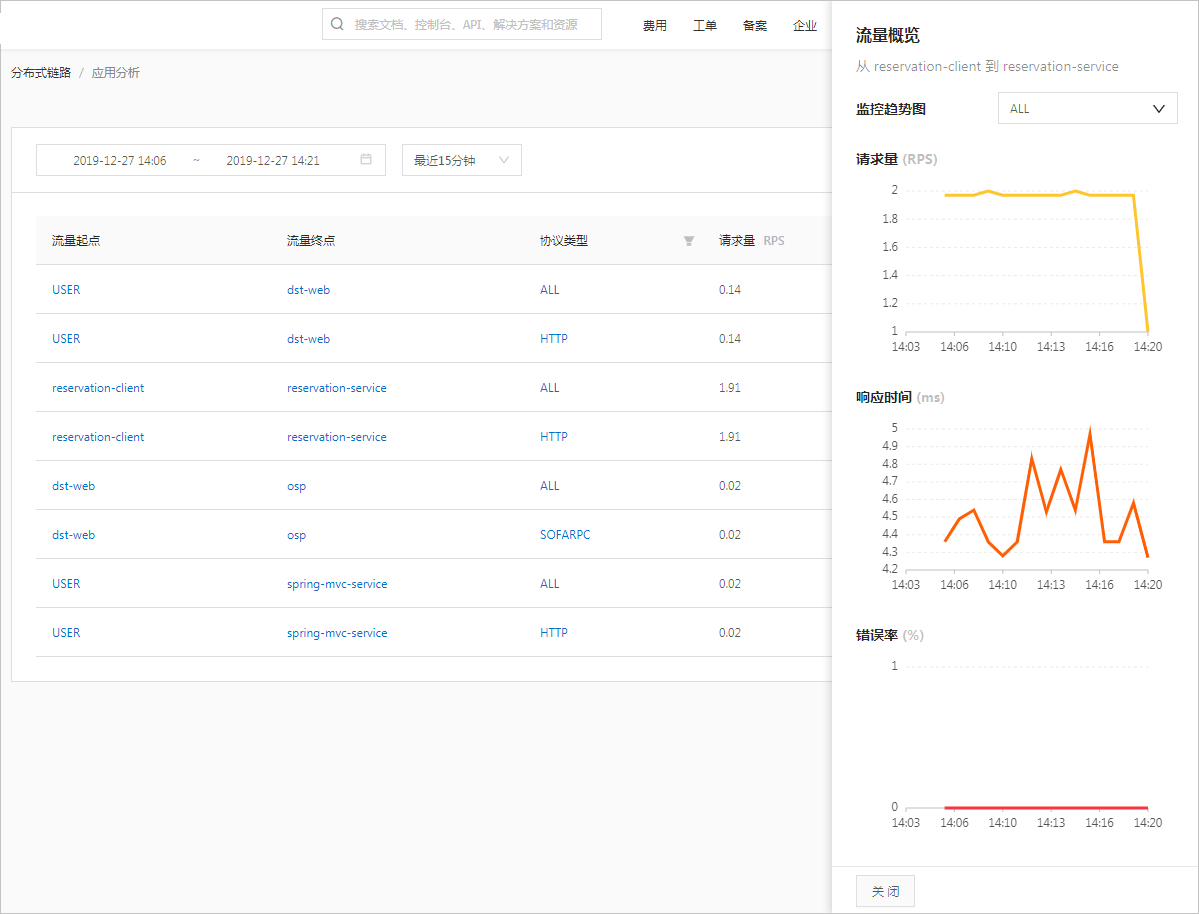Viewport: 1199px width, 914px height.
Task: Click the protocol type filter icon
Action: tap(689, 241)
